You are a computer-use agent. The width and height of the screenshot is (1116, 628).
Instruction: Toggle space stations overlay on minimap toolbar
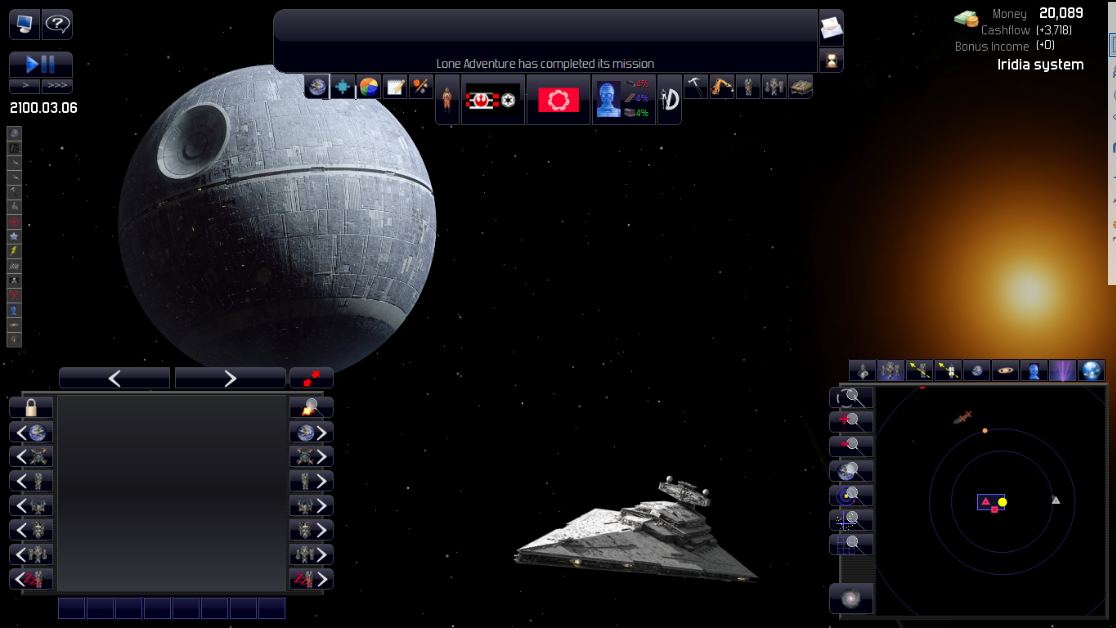click(890, 370)
